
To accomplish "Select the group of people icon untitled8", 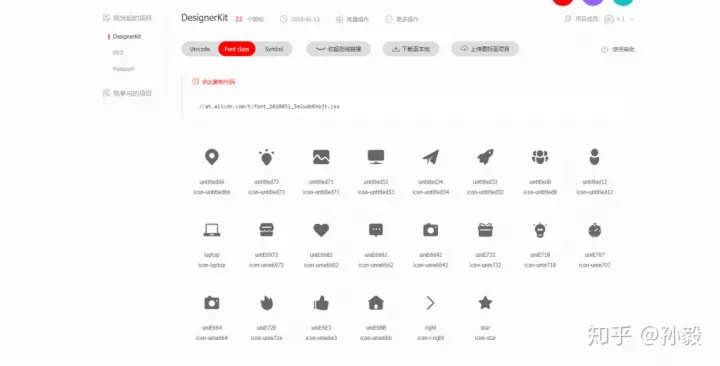I will 540,157.
